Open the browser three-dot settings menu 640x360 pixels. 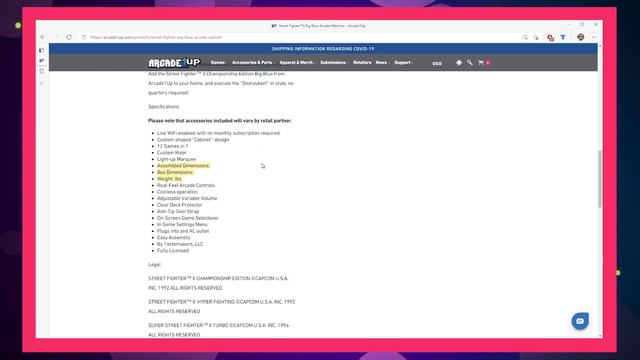[x=594, y=37]
